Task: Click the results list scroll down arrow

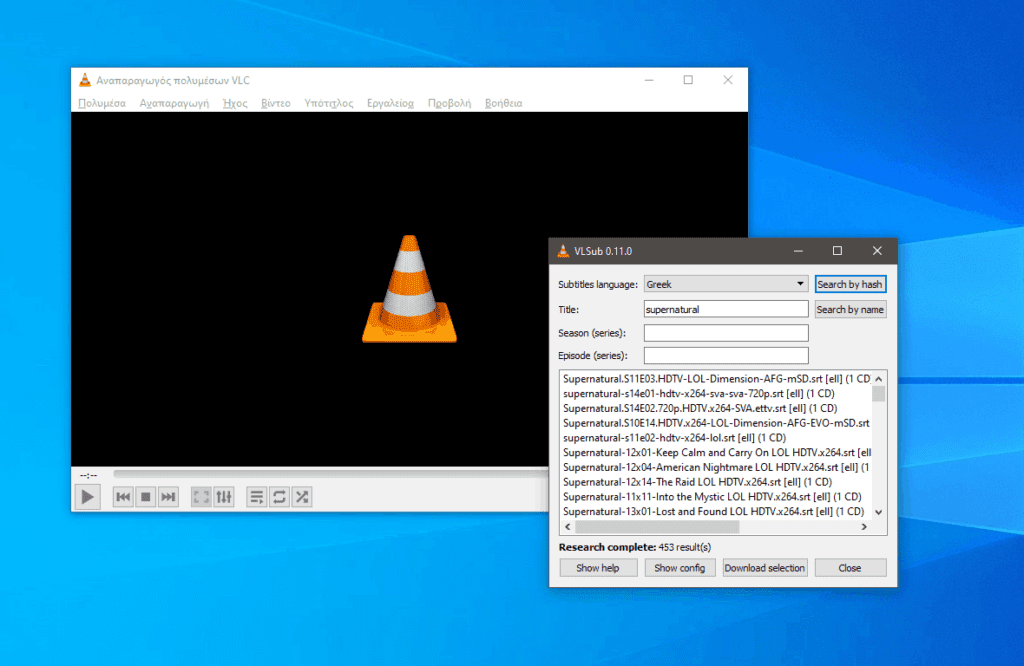Action: [x=879, y=513]
